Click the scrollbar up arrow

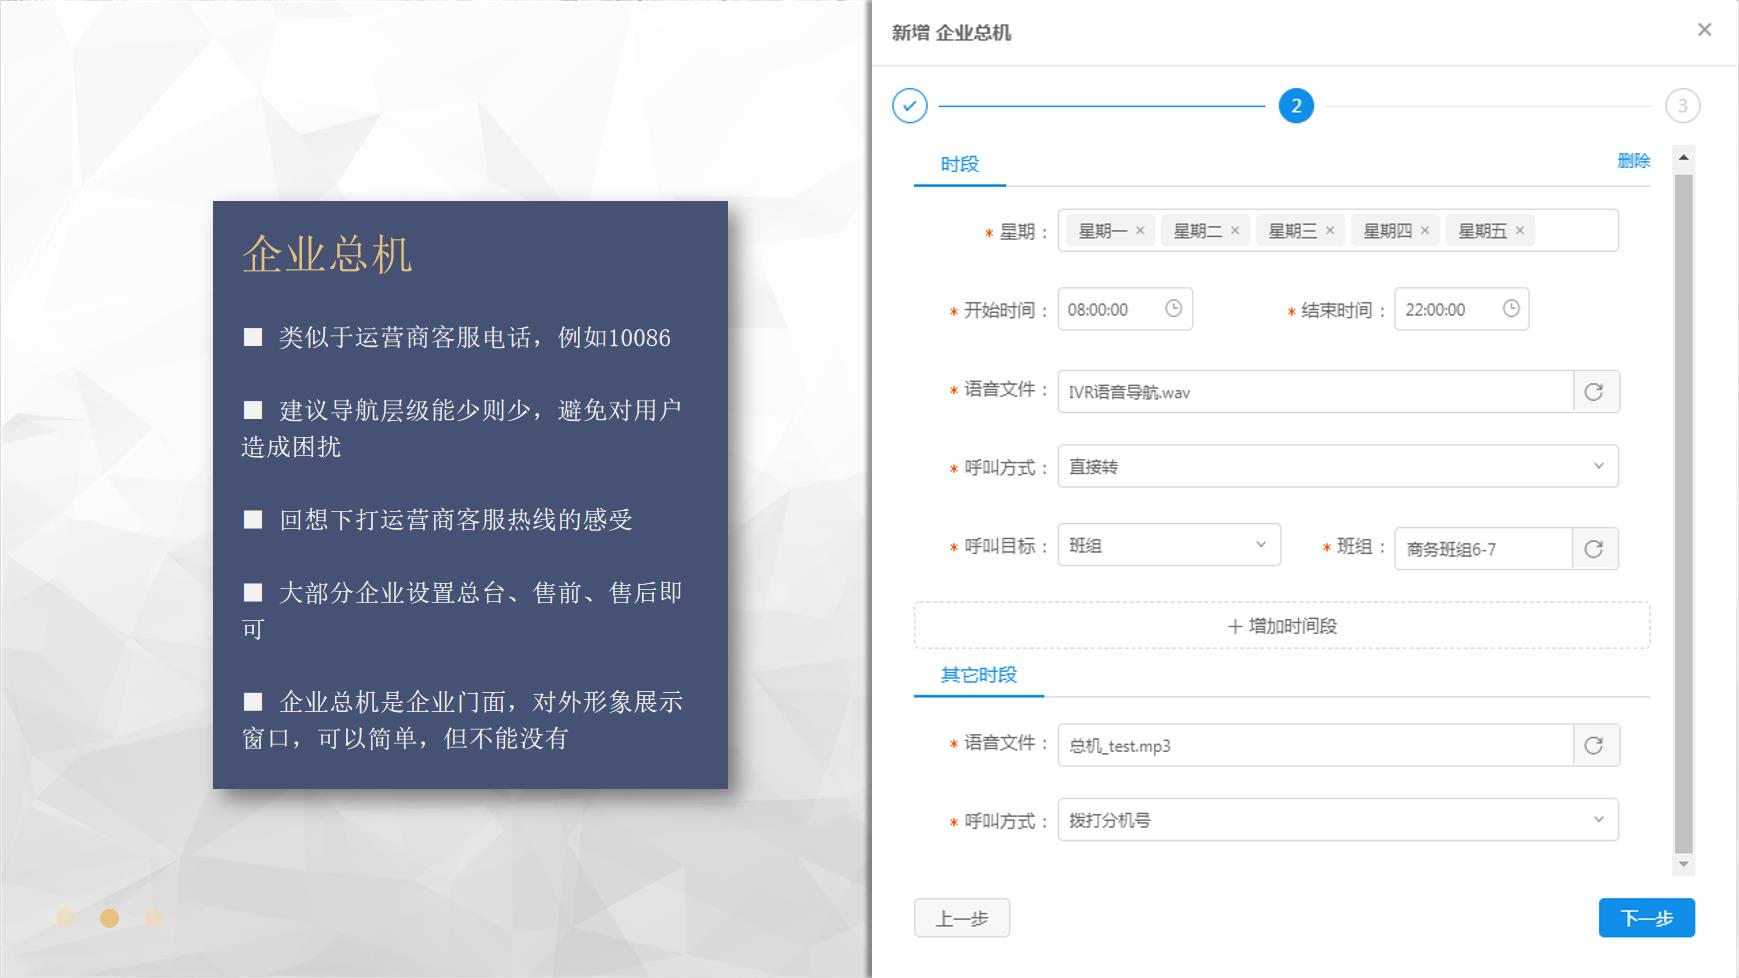1684,157
